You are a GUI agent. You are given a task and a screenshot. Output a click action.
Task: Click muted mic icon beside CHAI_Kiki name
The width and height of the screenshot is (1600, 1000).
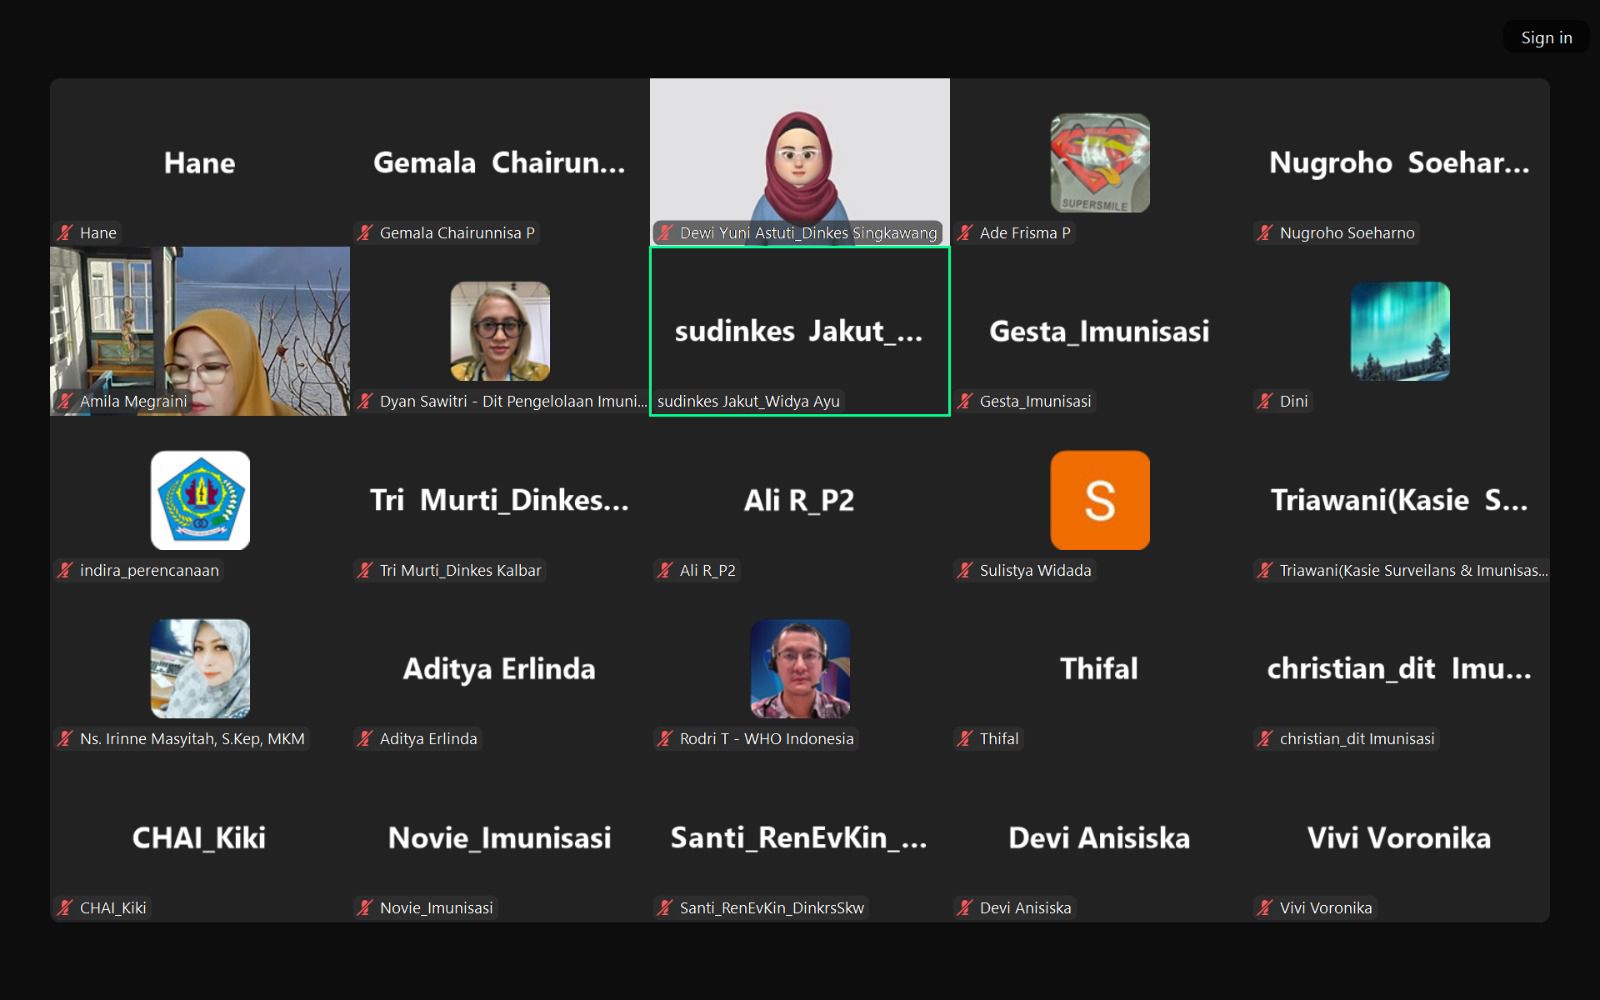66,908
